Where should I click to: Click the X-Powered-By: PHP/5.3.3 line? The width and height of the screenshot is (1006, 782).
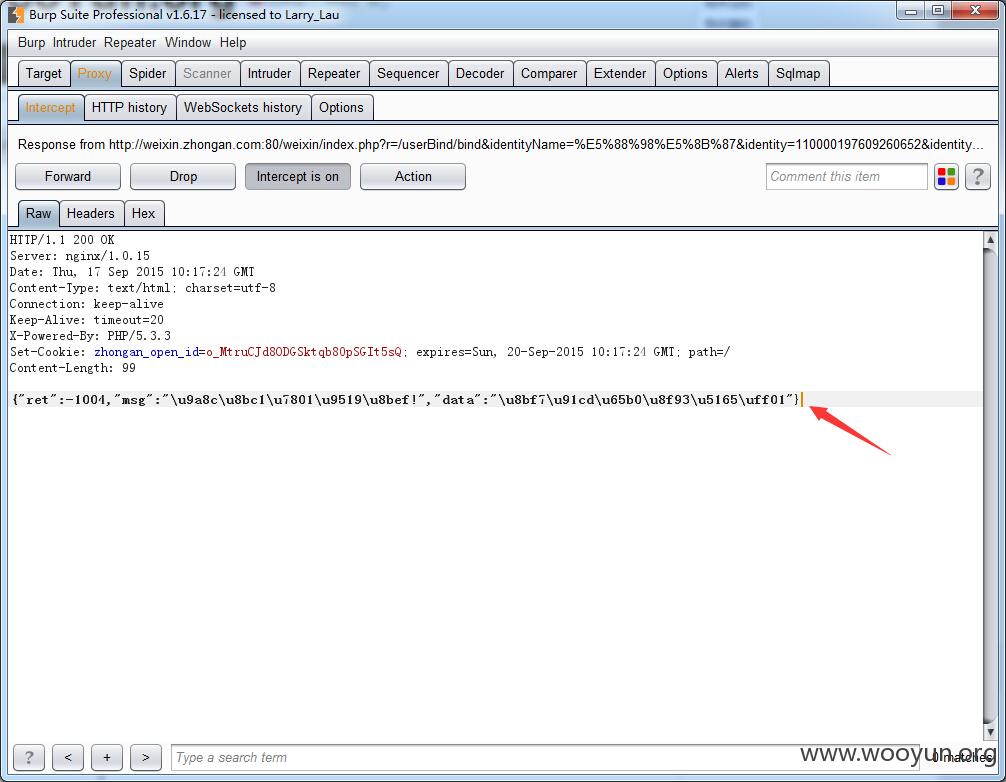90,336
